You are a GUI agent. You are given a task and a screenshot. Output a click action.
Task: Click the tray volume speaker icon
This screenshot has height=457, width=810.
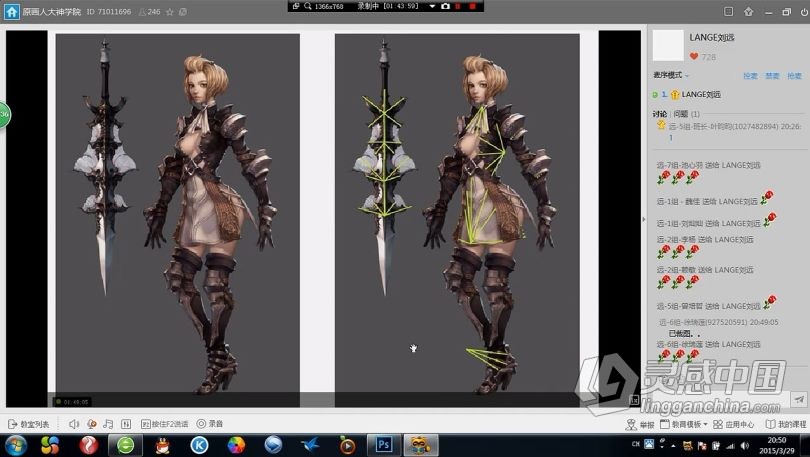pyautogui.click(x=744, y=446)
